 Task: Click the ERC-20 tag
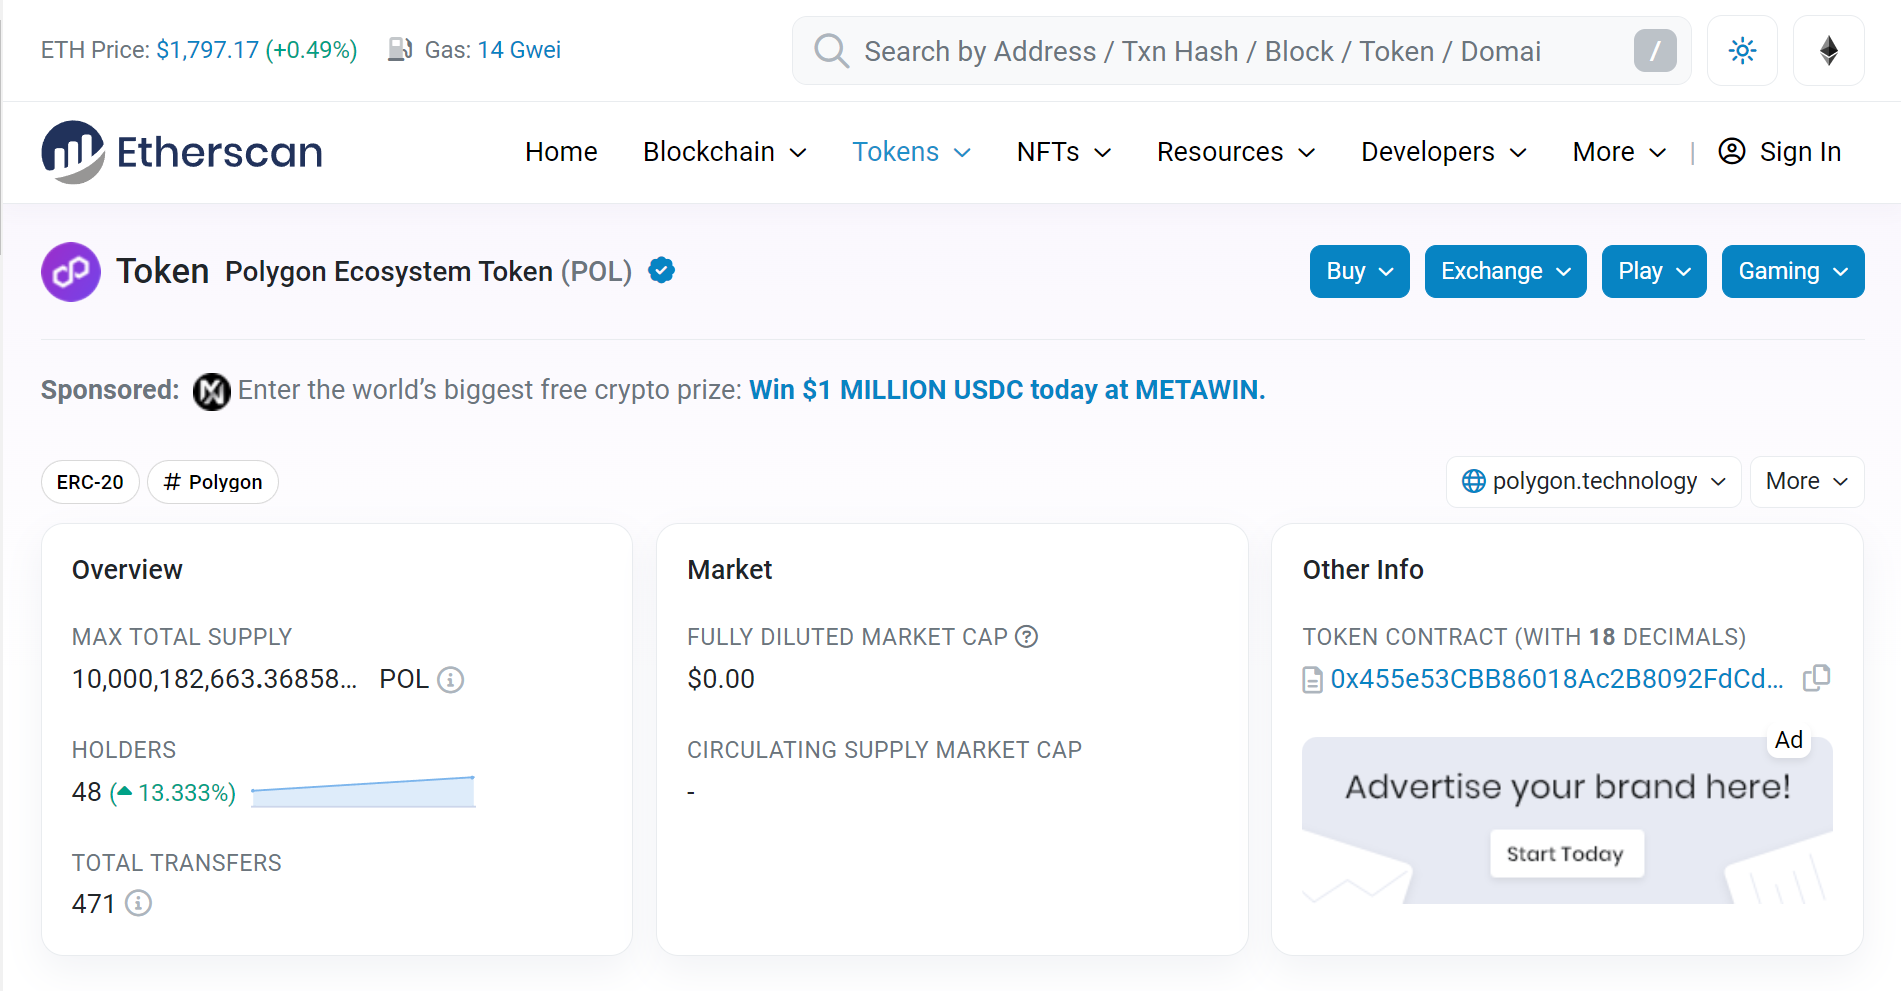[90, 482]
